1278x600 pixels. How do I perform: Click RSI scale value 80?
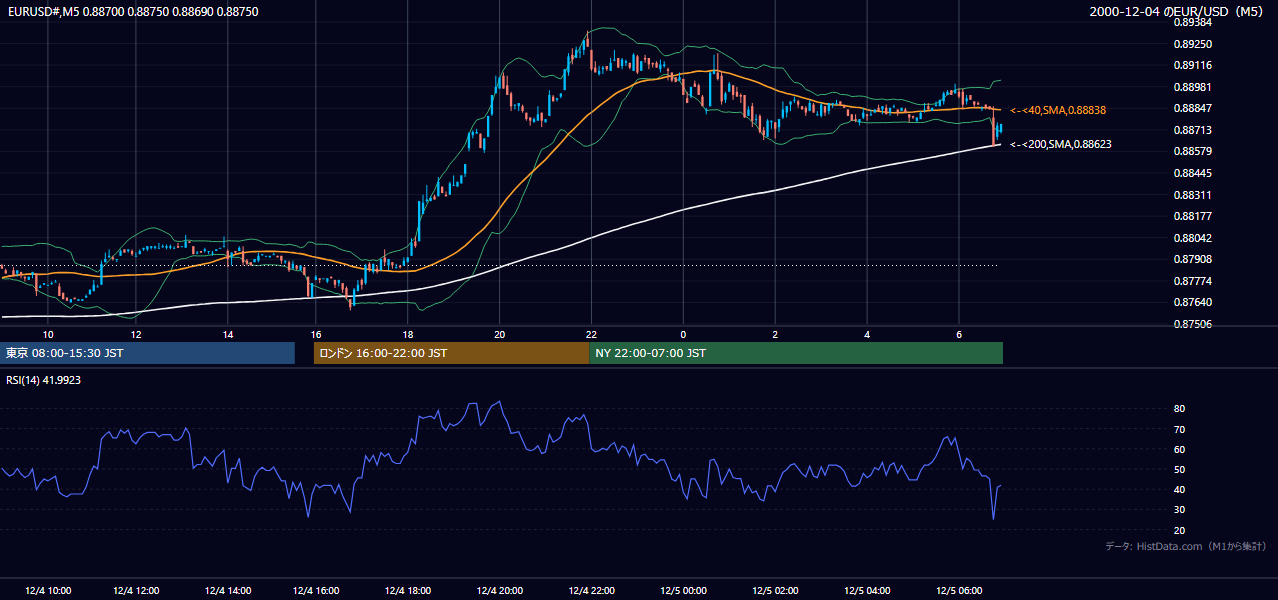1179,409
